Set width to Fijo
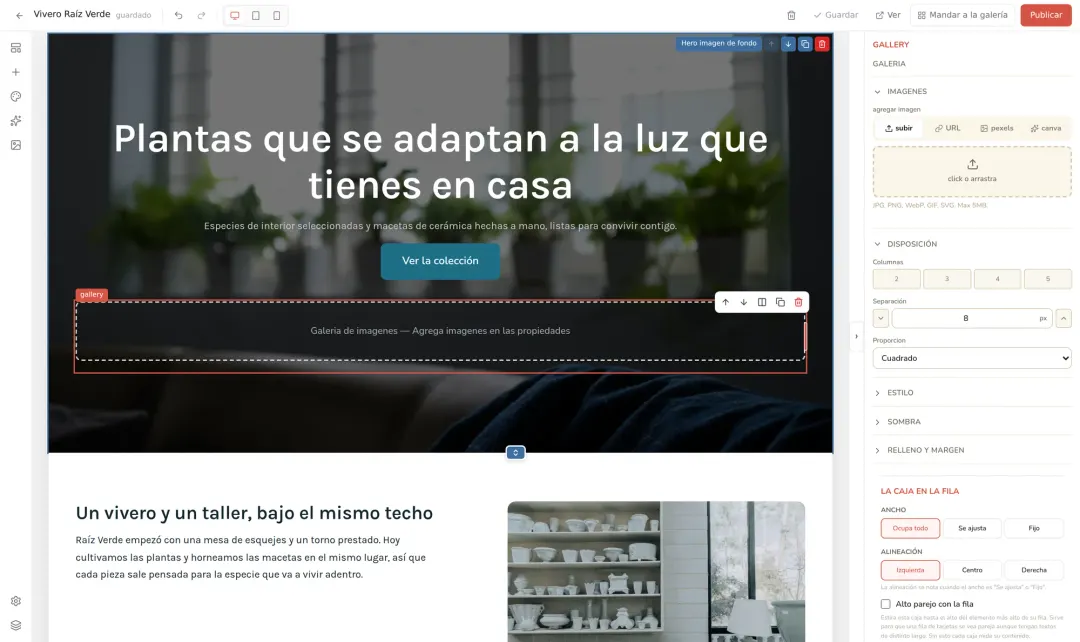Viewport: 1080px width, 642px height. (x=1034, y=528)
